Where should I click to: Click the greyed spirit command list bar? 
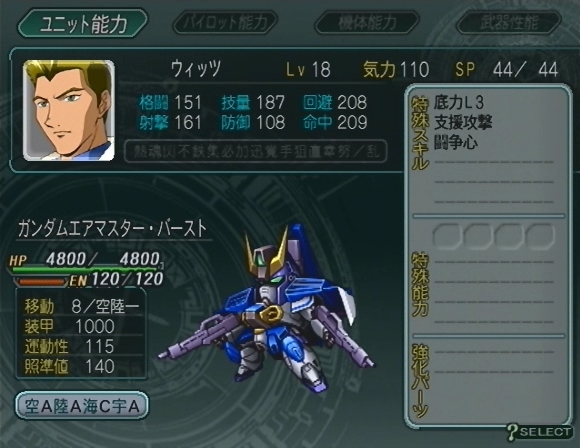click(256, 151)
